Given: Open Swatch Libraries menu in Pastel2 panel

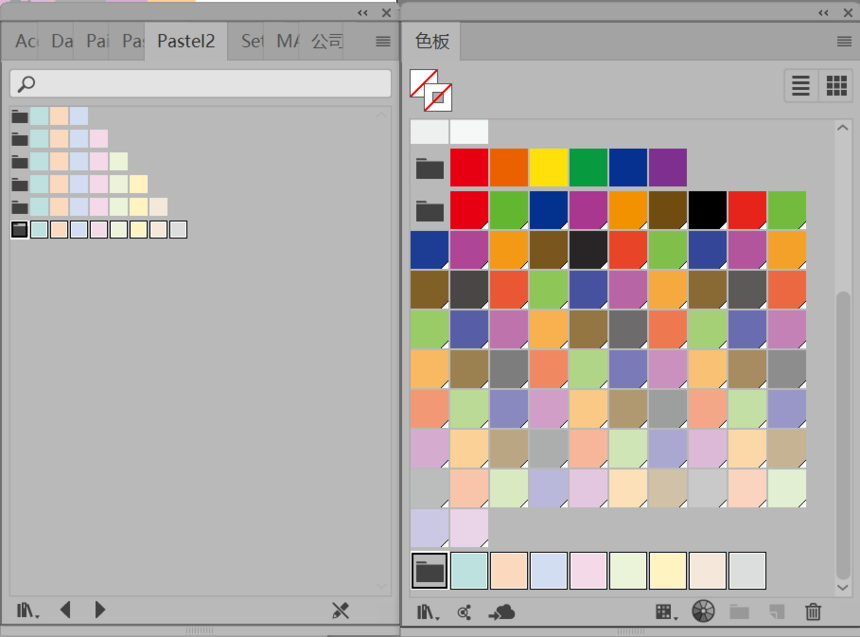Looking at the screenshot, I should [27, 610].
